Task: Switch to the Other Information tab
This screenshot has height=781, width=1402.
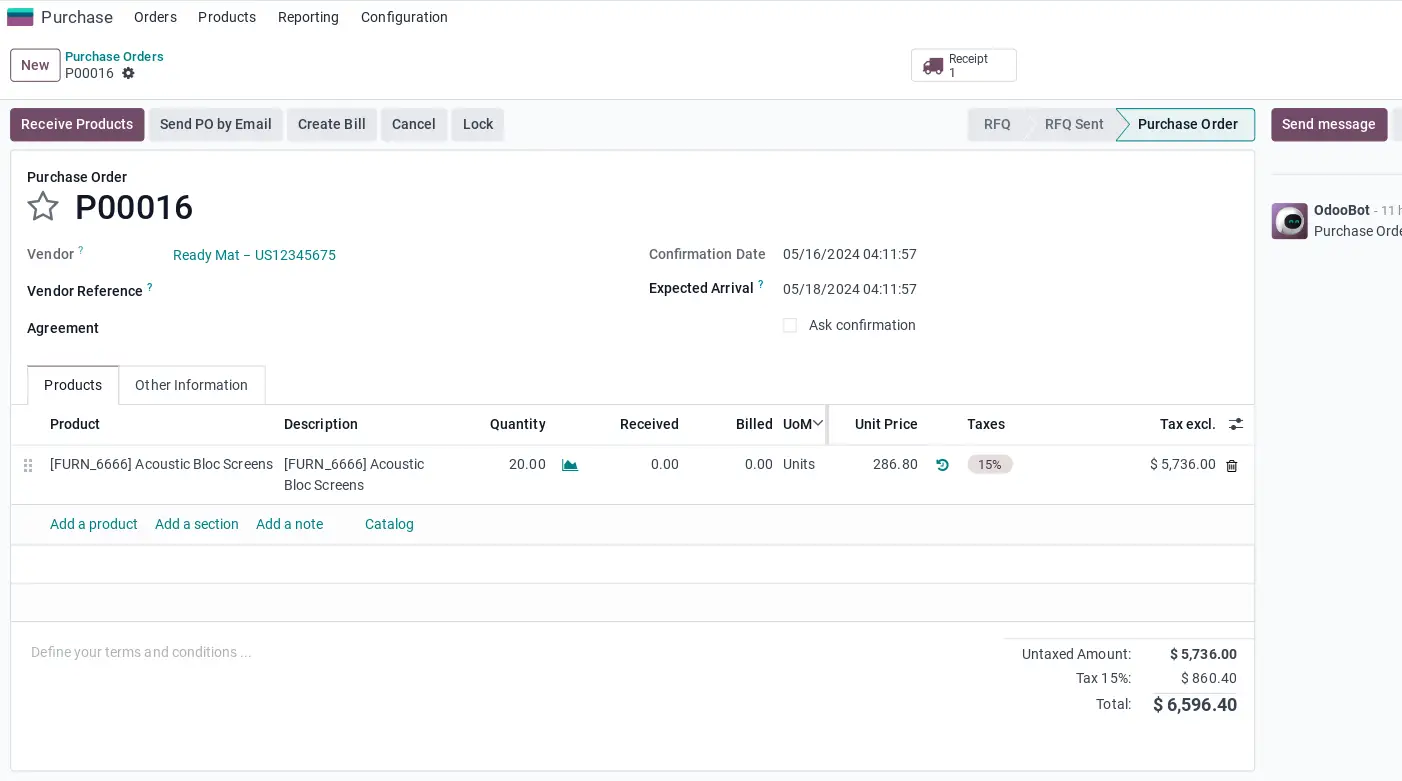Action: [191, 385]
